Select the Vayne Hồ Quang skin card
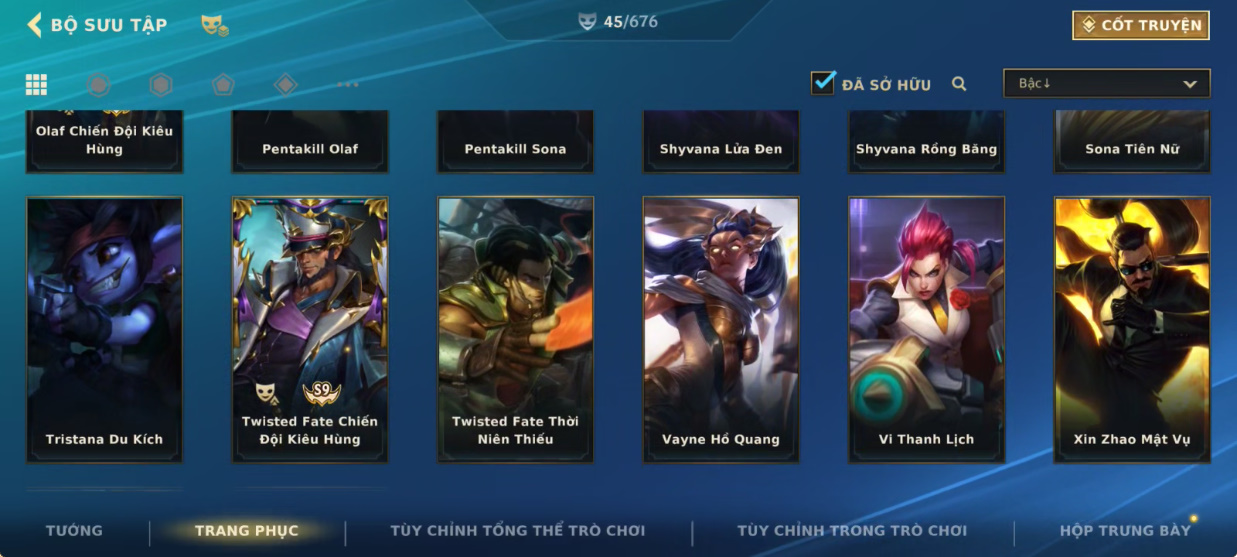This screenshot has width=1237, height=557. tap(721, 329)
